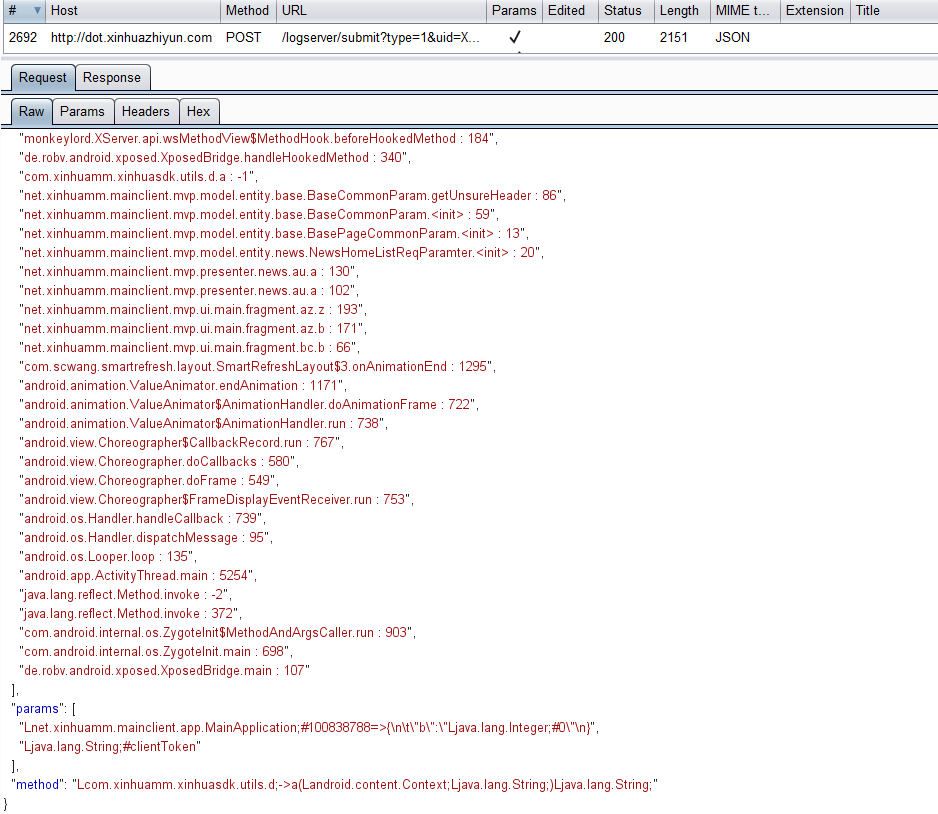
Task: Click the Params column header
Action: (514, 11)
